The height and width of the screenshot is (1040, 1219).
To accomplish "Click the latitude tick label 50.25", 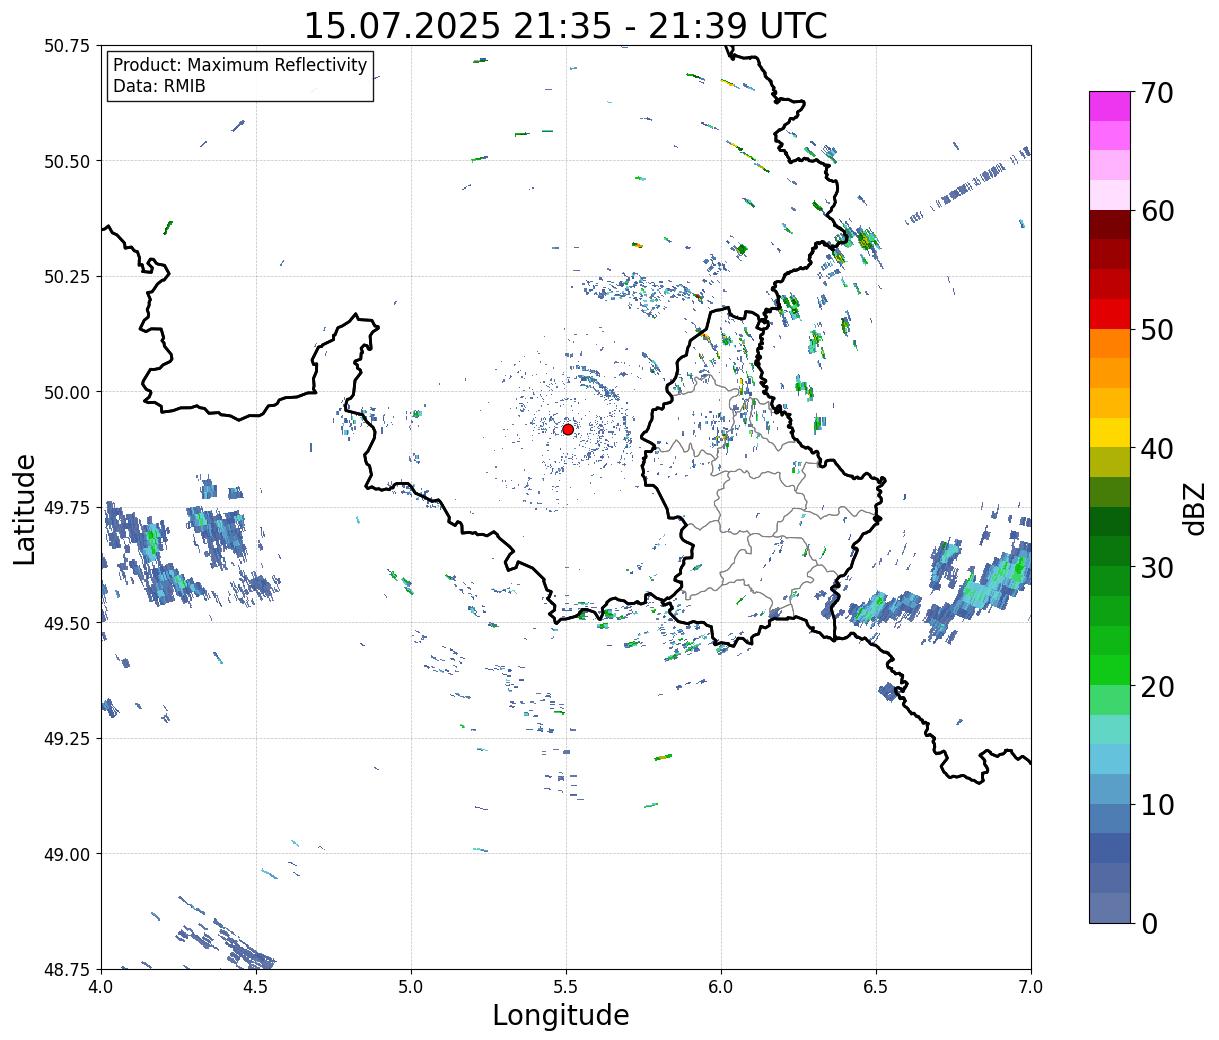I will (66, 277).
